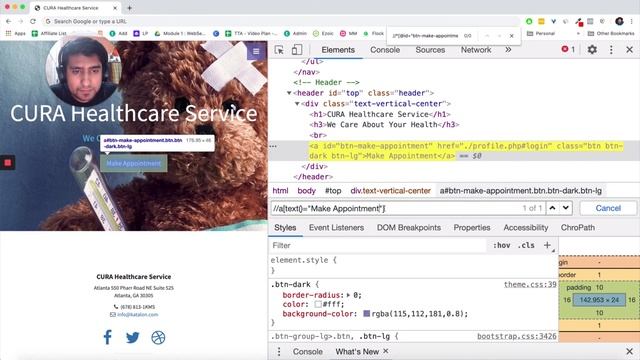
Task: Open the Event Listeners sub-tab
Action: click(336, 228)
